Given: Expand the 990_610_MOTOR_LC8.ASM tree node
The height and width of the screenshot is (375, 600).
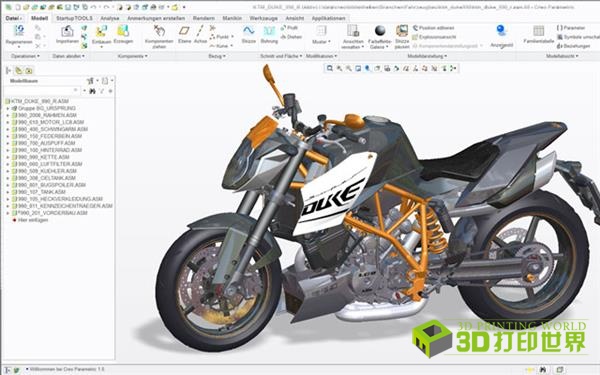Looking at the screenshot, I should (x=8, y=122).
